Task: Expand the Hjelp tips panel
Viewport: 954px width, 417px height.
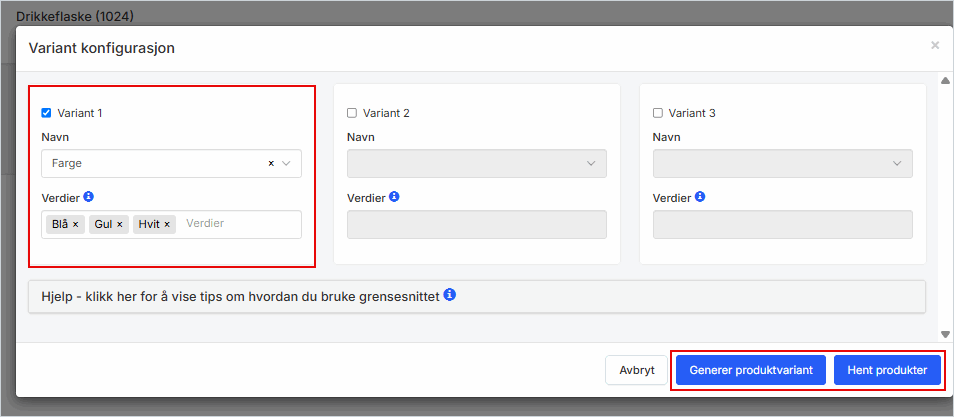Action: point(240,297)
